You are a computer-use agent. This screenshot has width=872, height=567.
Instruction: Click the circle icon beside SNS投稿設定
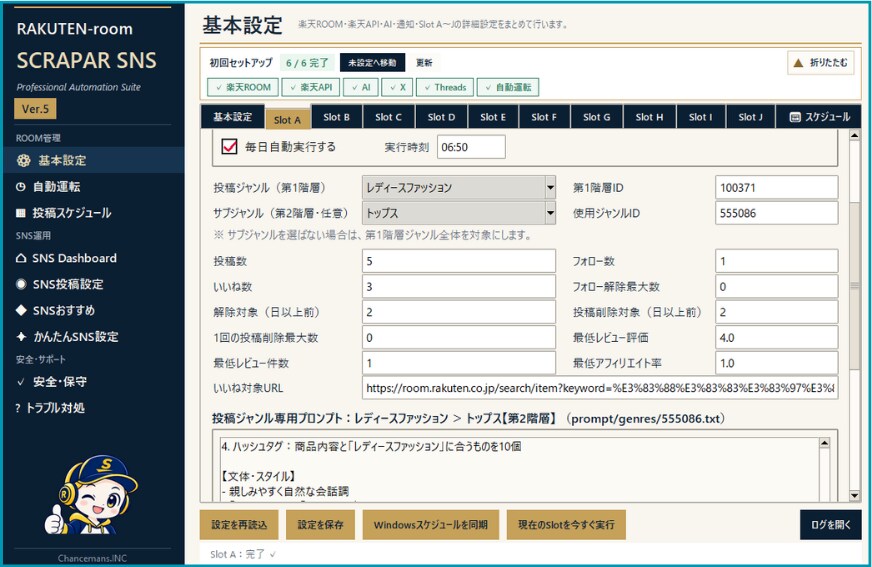(21, 284)
